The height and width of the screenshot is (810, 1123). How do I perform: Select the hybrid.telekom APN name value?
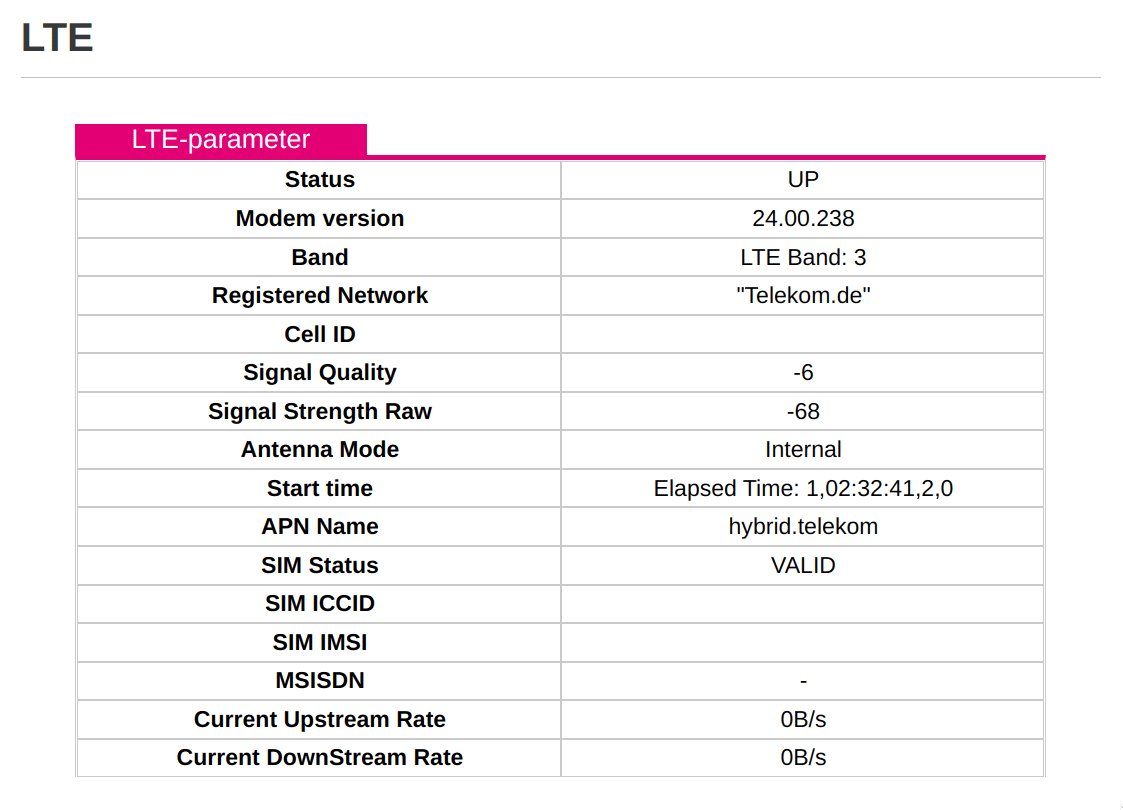point(803,527)
